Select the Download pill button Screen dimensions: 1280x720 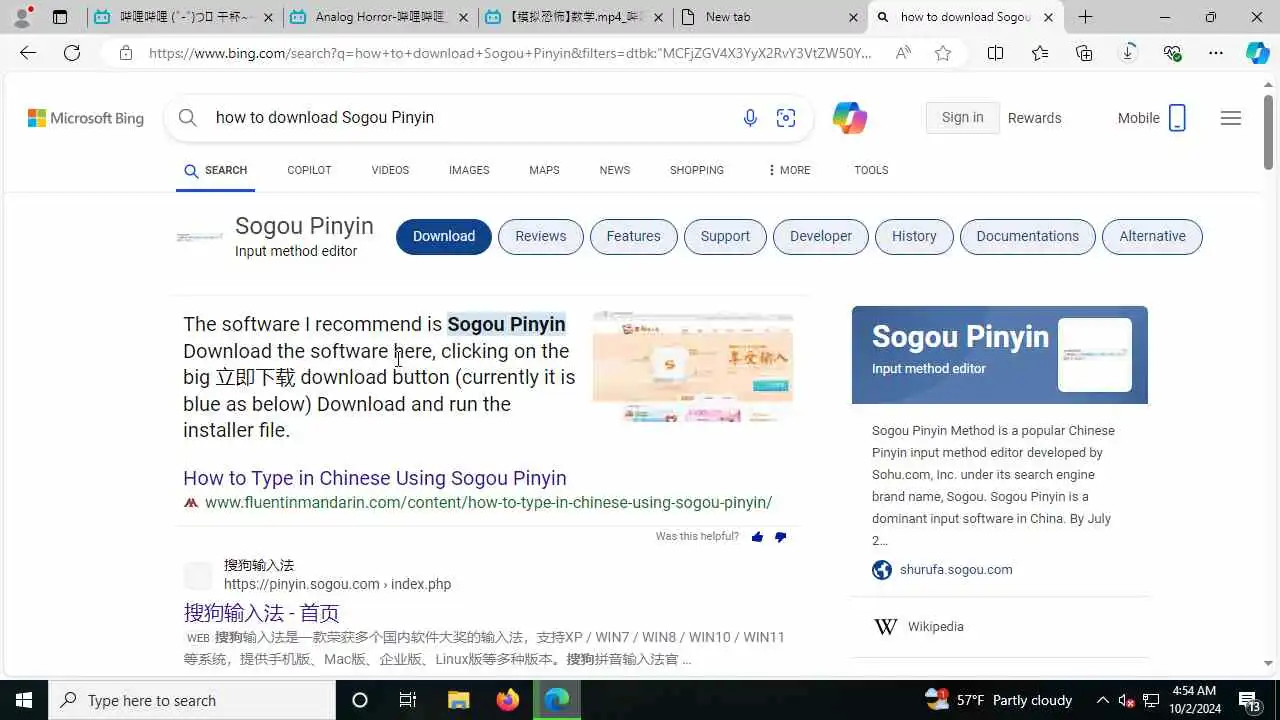point(444,237)
